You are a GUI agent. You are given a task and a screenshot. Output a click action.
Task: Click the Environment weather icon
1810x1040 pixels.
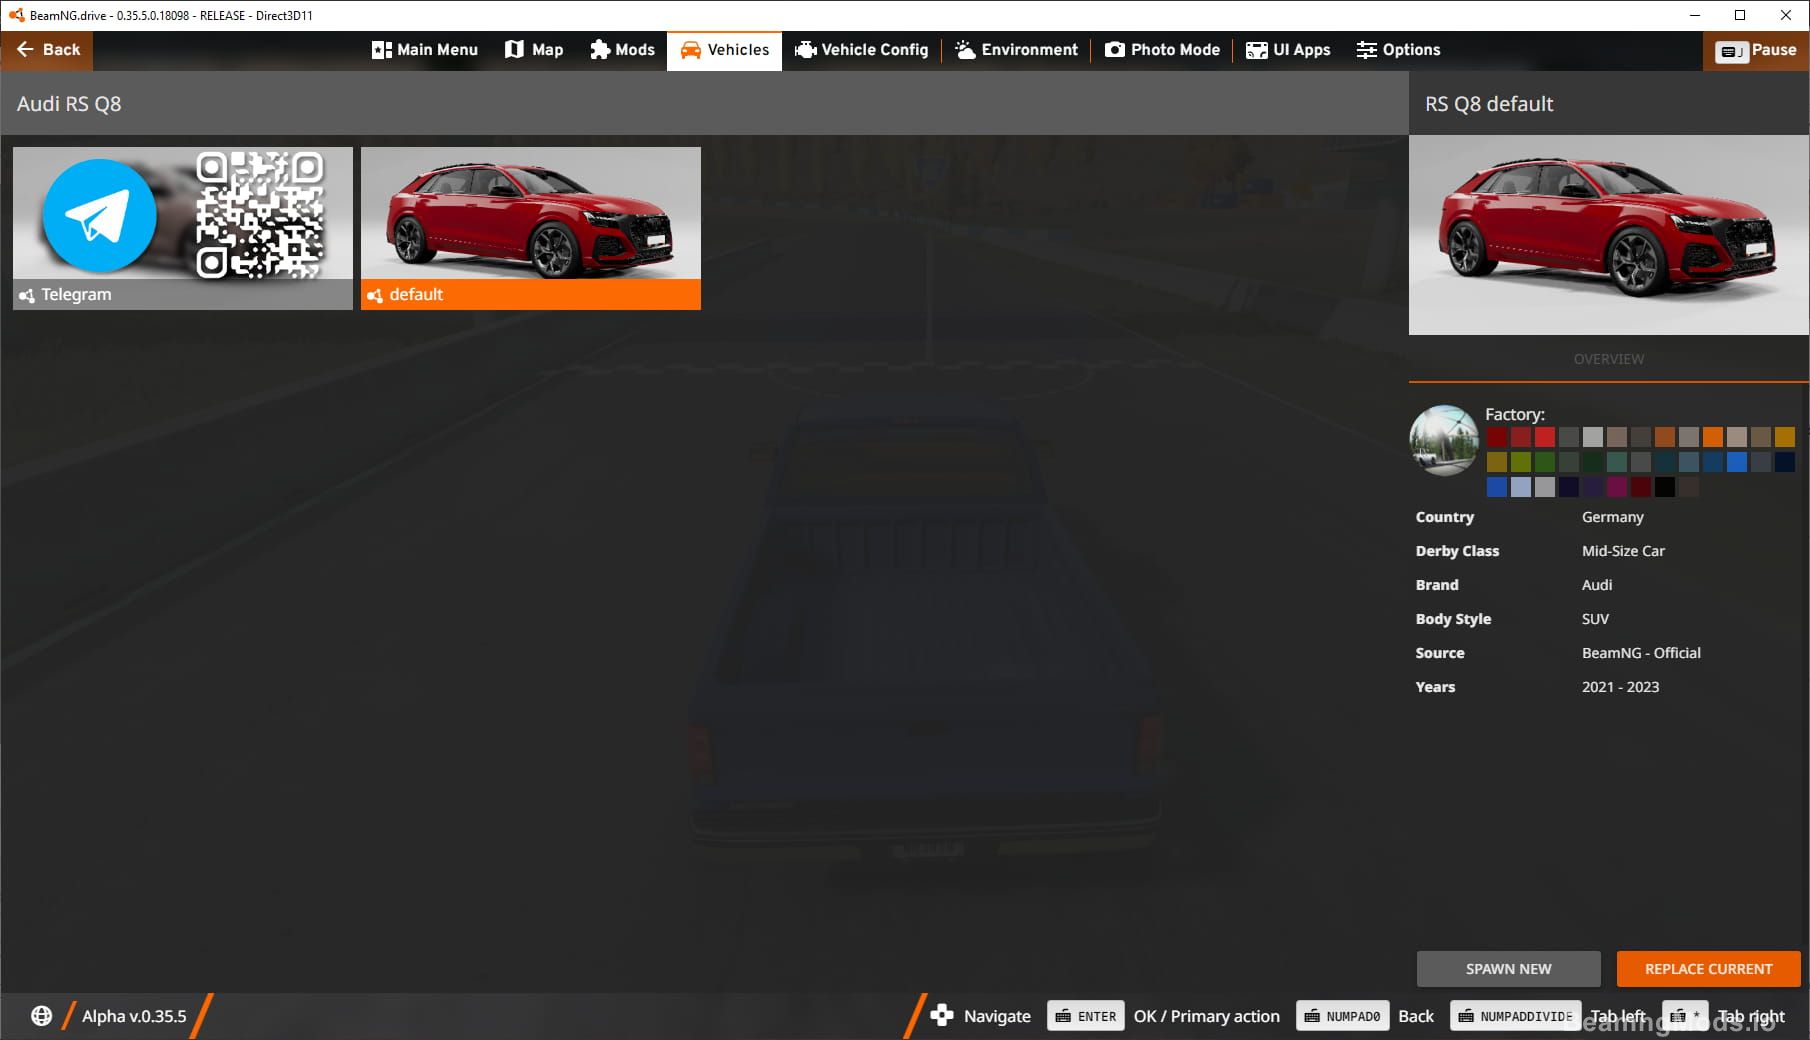point(965,50)
